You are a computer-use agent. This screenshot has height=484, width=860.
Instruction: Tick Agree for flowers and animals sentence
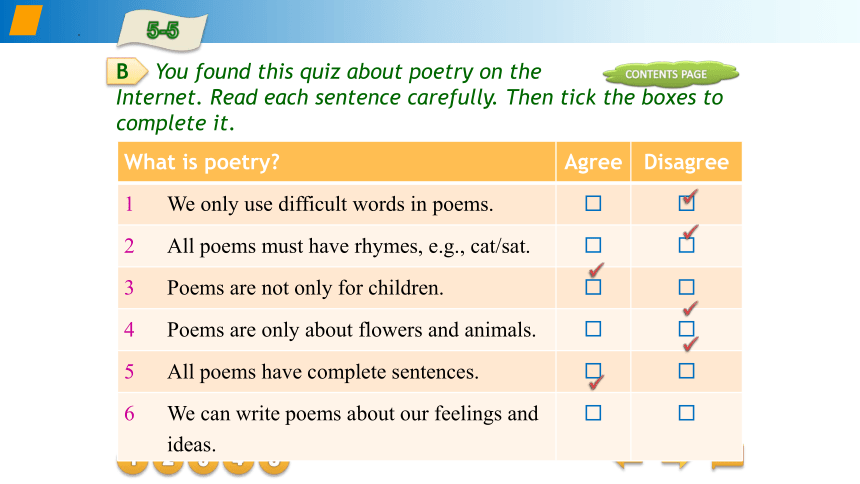coord(593,329)
